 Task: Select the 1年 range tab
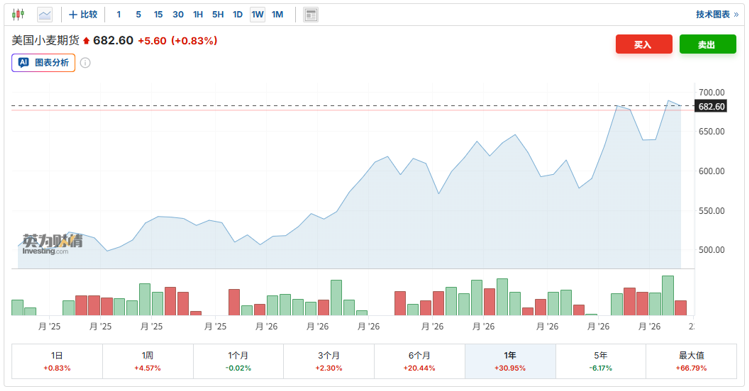coord(510,361)
